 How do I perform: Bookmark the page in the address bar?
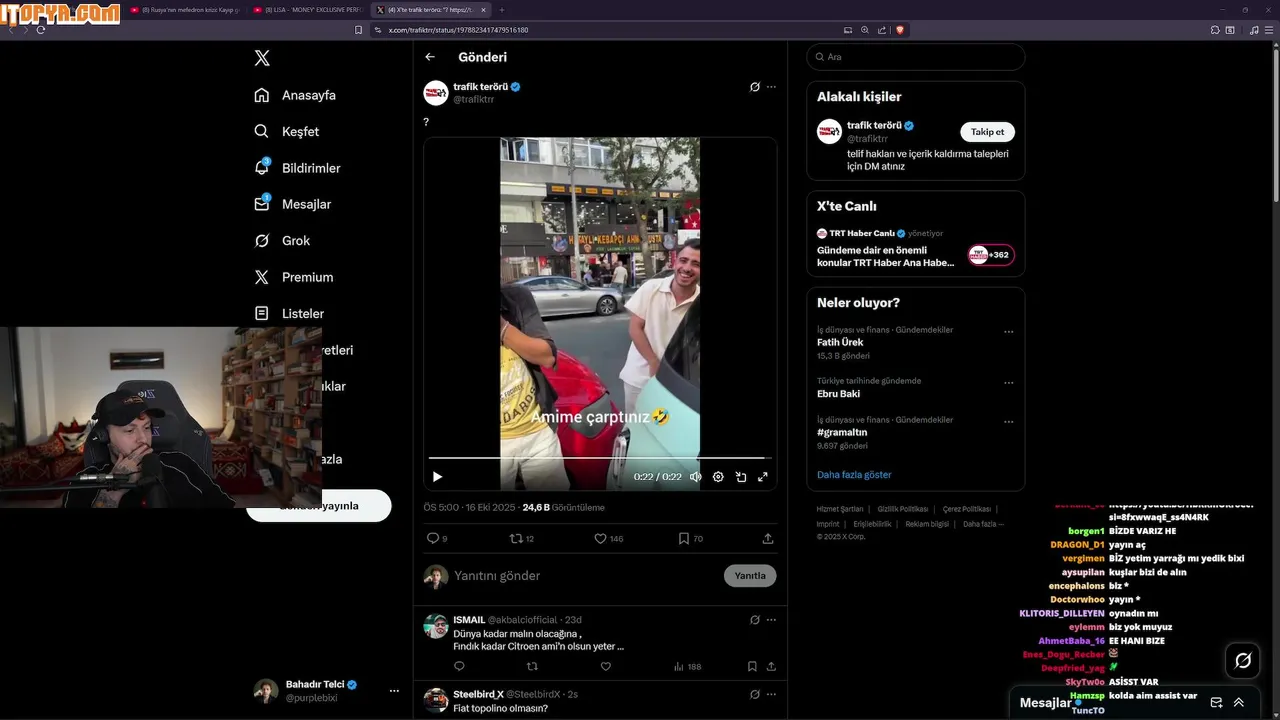359,30
